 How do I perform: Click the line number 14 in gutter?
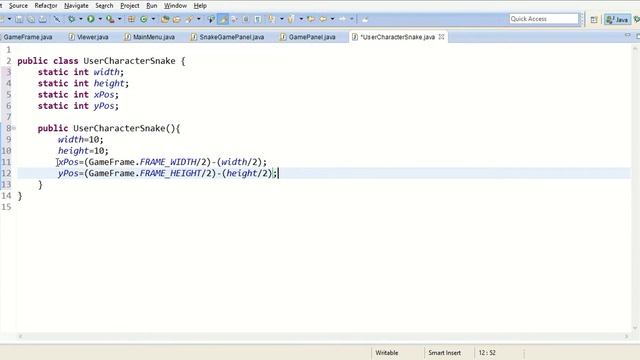6,196
